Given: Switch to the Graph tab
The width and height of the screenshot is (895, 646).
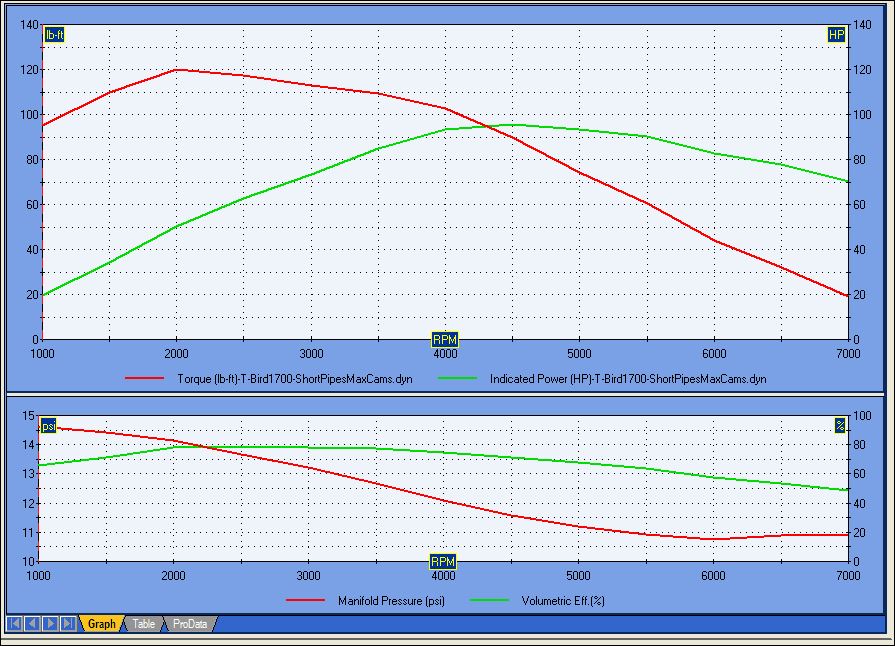Looking at the screenshot, I should [101, 624].
